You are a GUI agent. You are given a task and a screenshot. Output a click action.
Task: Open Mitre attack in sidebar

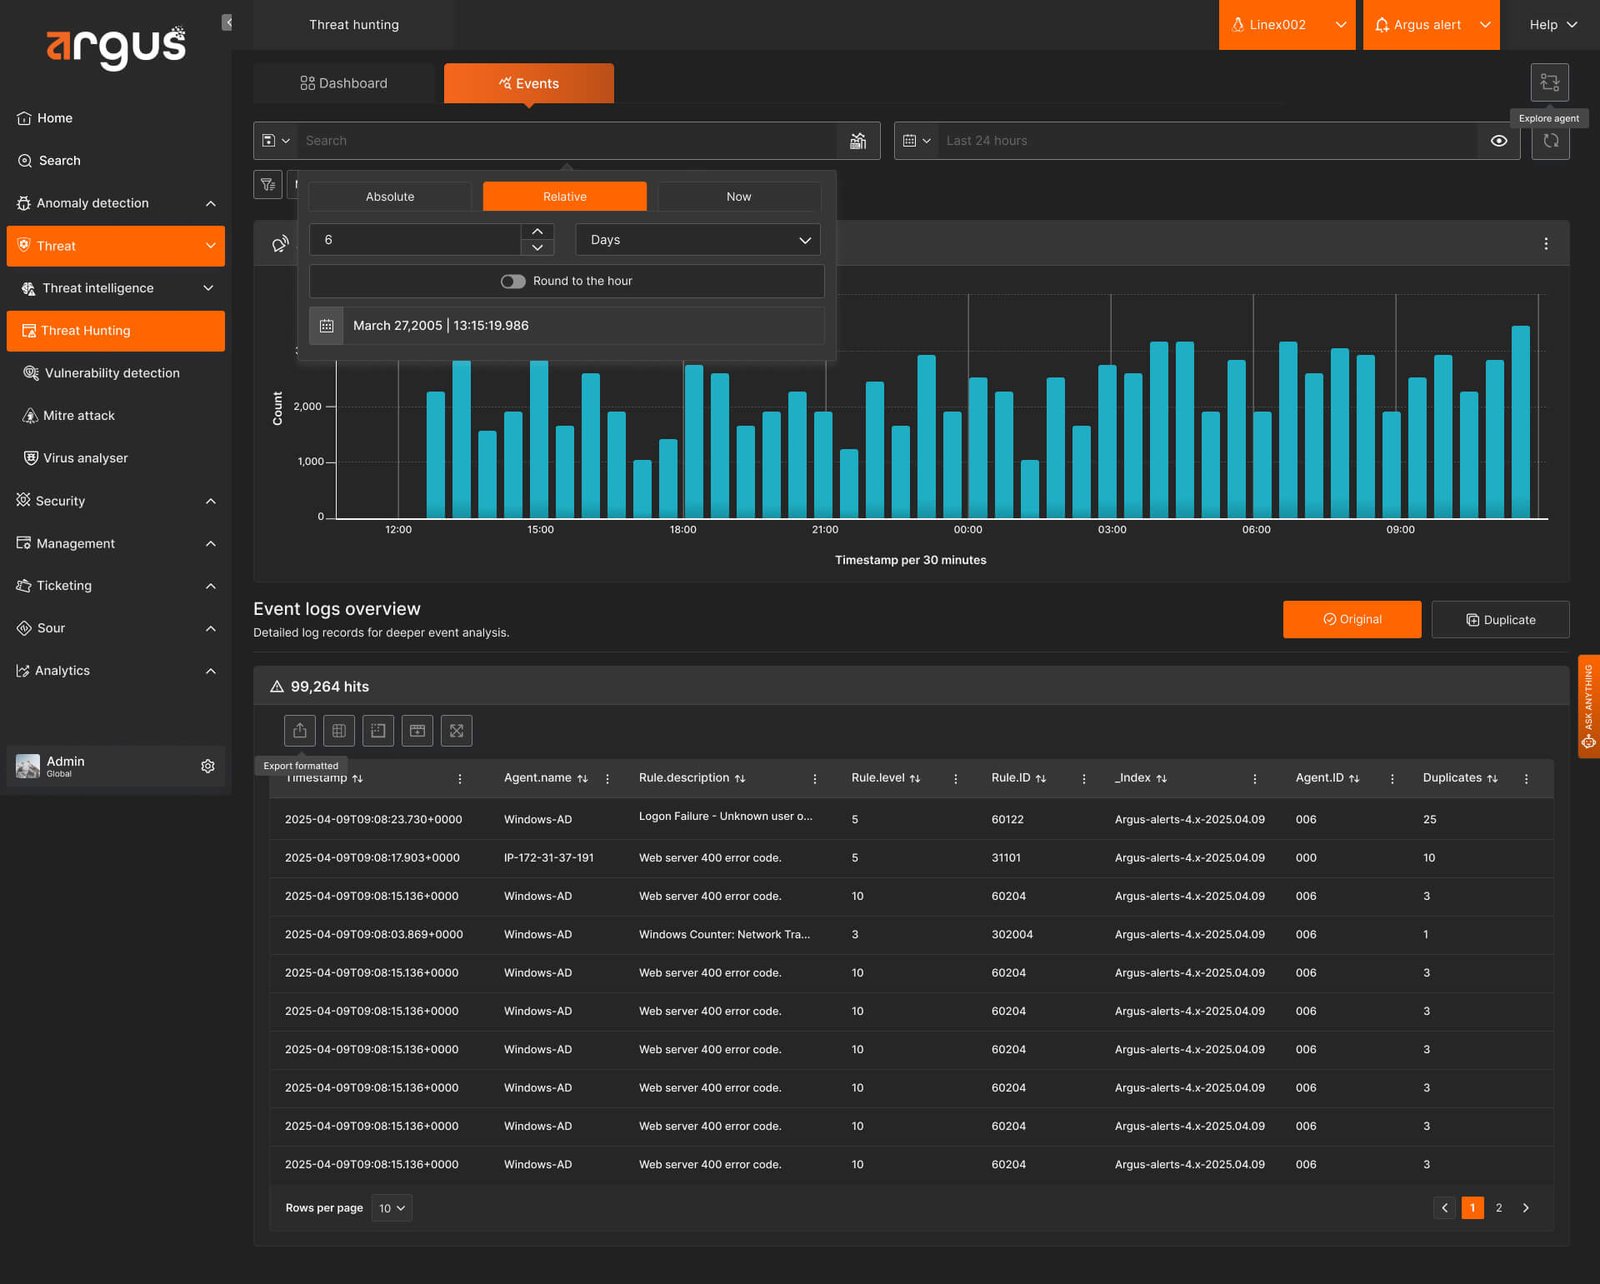pyautogui.click(x=79, y=416)
